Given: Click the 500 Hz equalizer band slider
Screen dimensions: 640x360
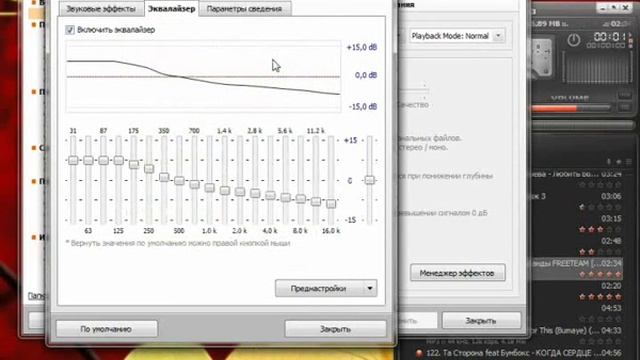Looking at the screenshot, I should 179,180.
